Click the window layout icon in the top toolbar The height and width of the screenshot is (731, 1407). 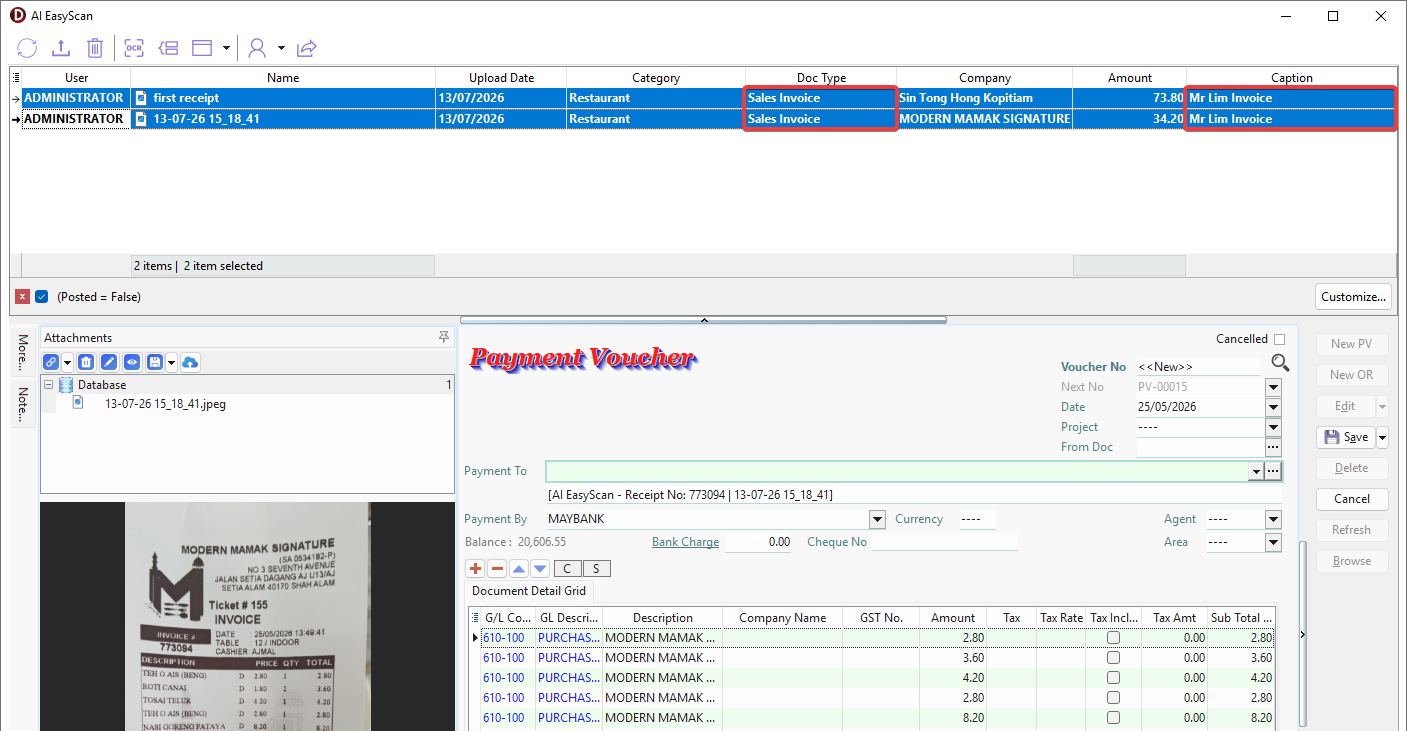point(203,47)
